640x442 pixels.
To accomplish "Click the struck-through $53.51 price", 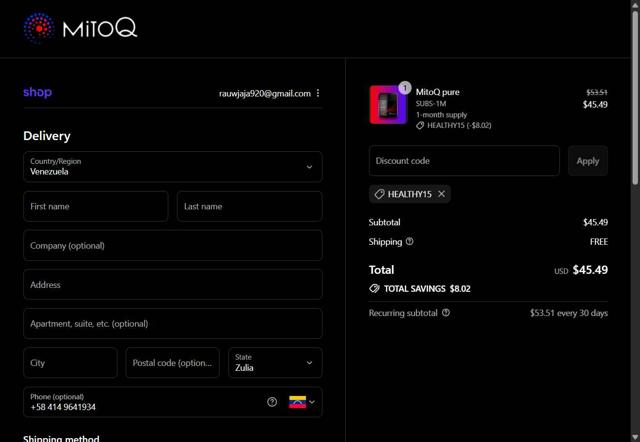I will [597, 92].
